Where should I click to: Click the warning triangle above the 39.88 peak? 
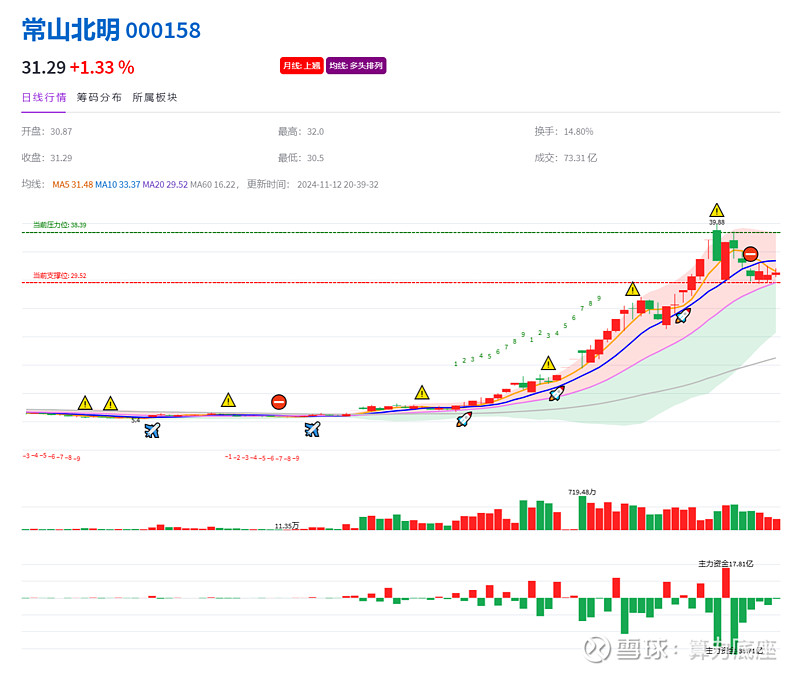click(716, 210)
